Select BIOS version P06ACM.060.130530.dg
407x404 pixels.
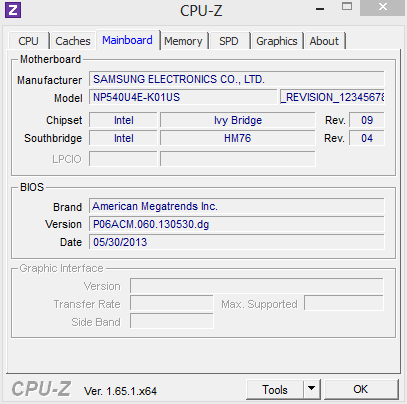point(237,224)
